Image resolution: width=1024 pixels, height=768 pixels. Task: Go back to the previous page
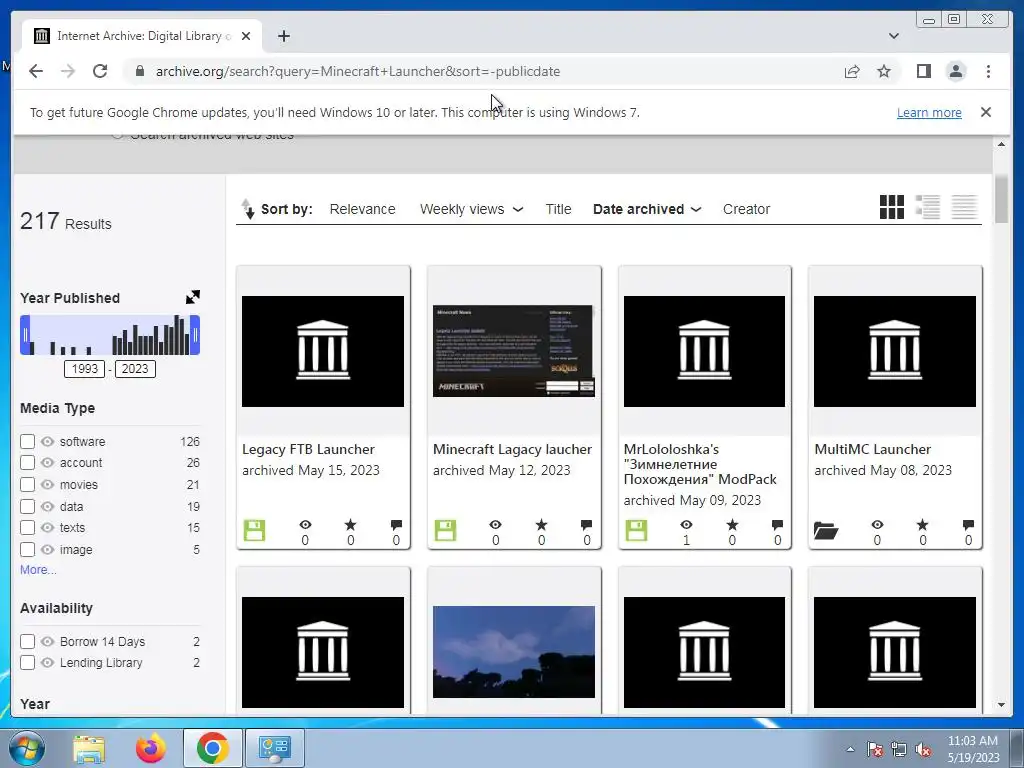(x=36, y=71)
